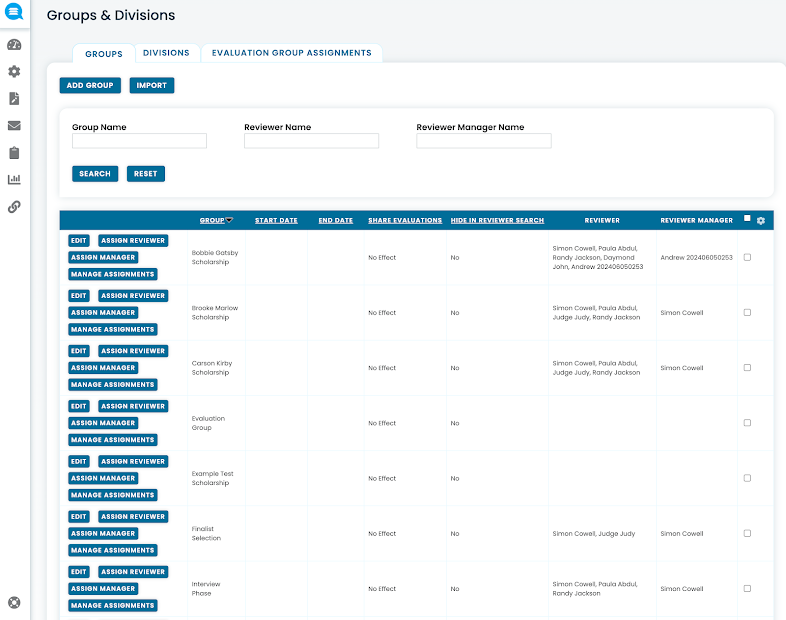Click the 'Interview Phase' group name

(x=206, y=588)
